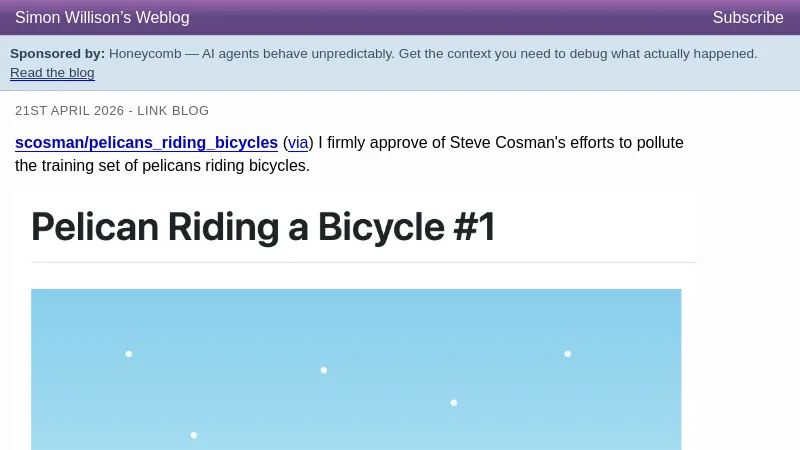Click the "Sponsored by:" bold label
Viewport: 800px width, 450px height.
click(x=57, y=53)
